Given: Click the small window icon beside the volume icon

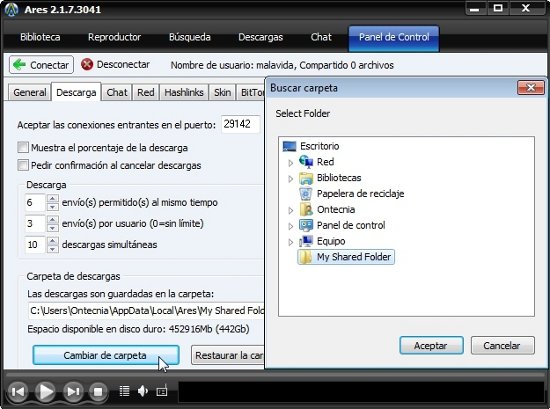Looking at the screenshot, I should click(162, 391).
